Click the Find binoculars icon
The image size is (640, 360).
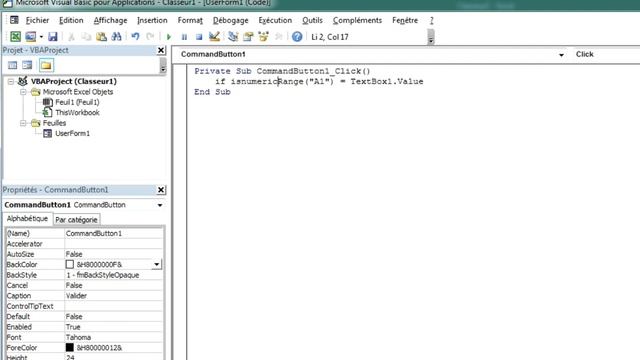(x=116, y=37)
